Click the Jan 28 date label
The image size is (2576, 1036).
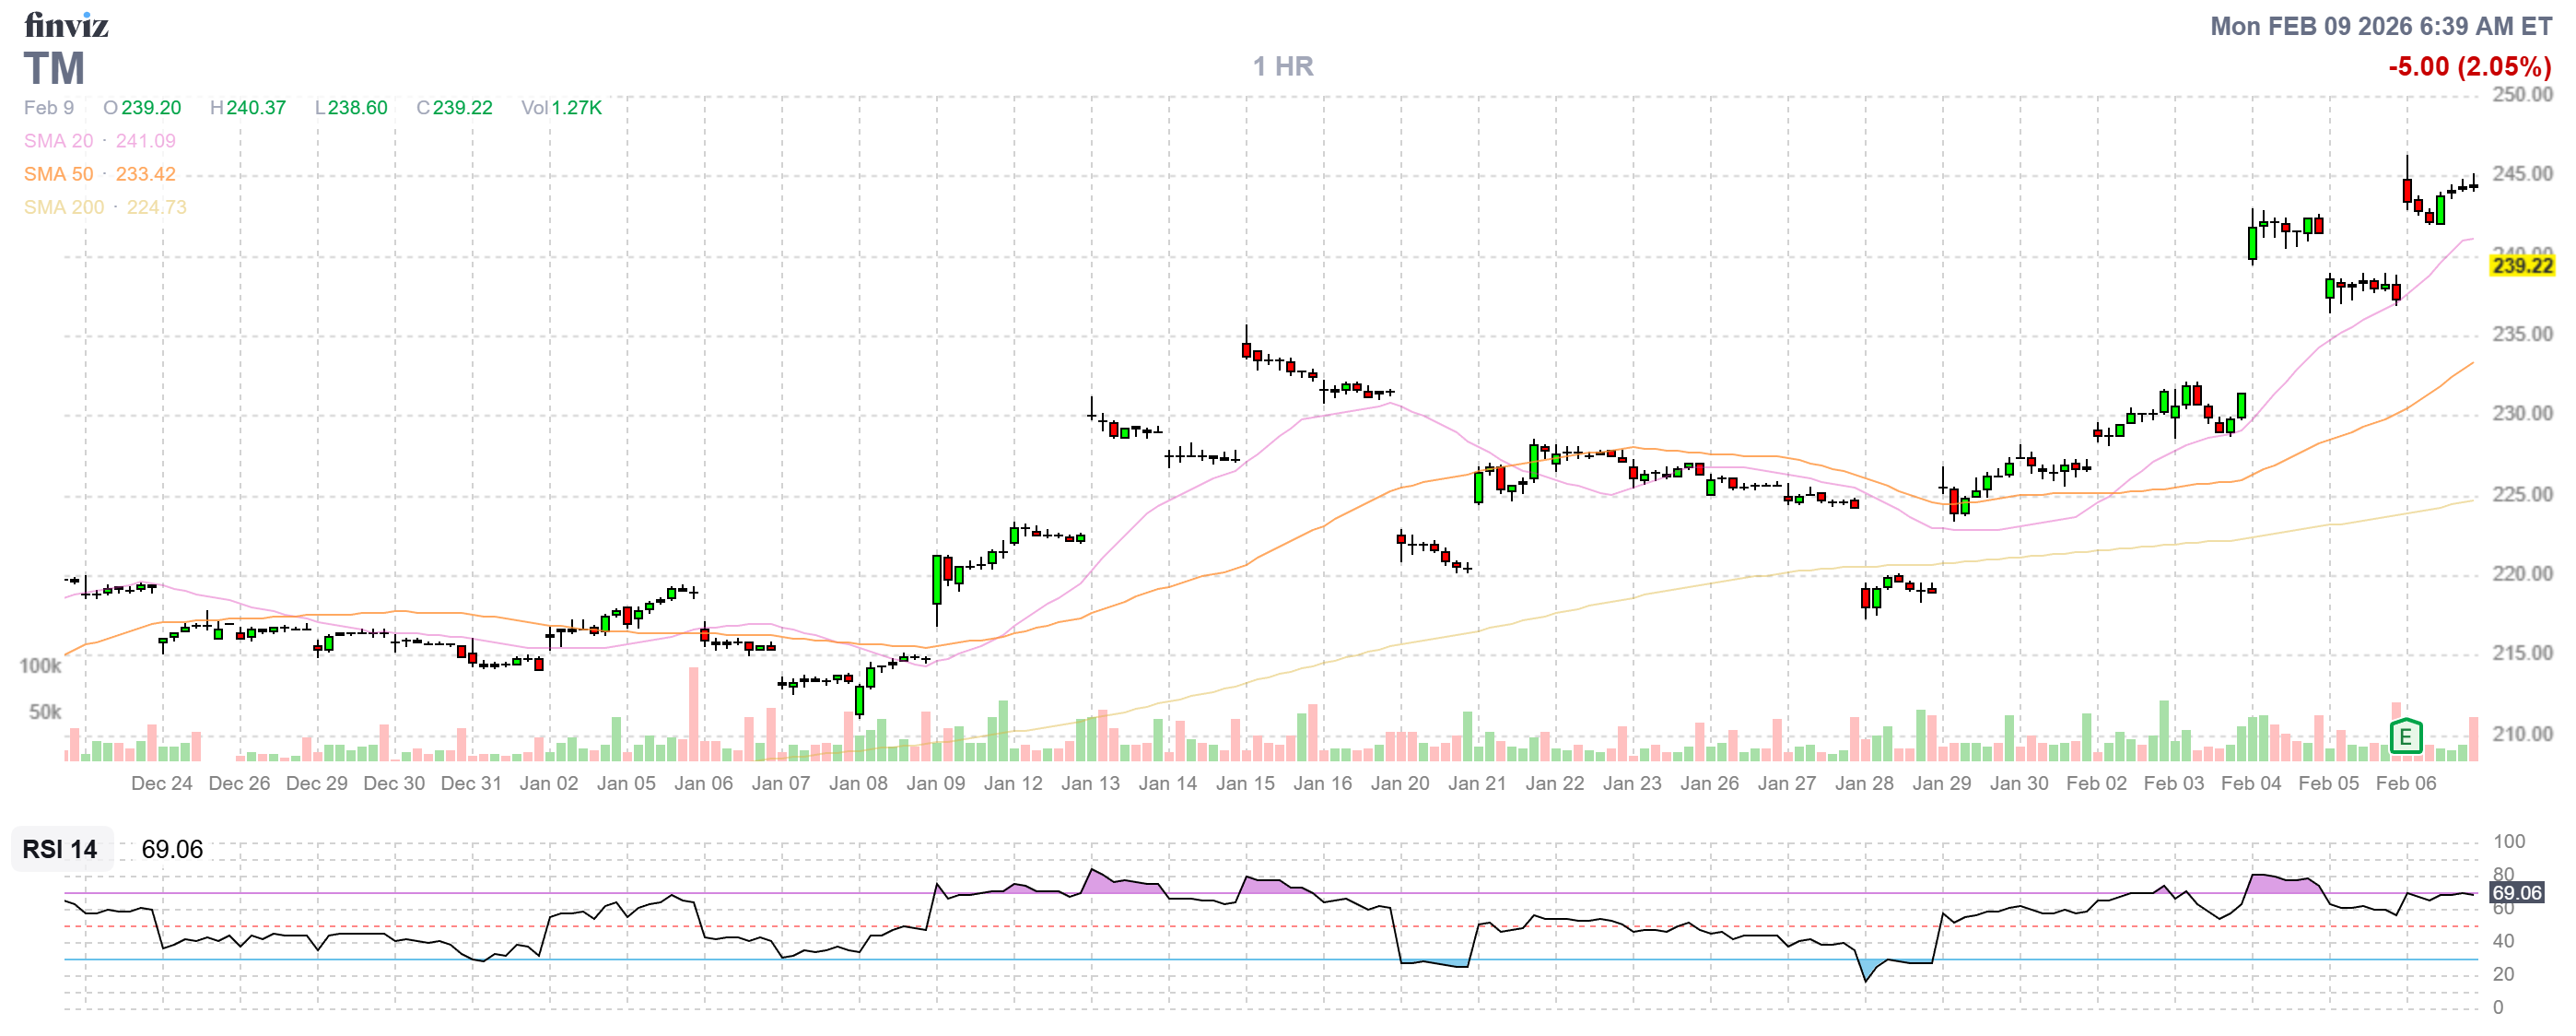click(x=1864, y=783)
